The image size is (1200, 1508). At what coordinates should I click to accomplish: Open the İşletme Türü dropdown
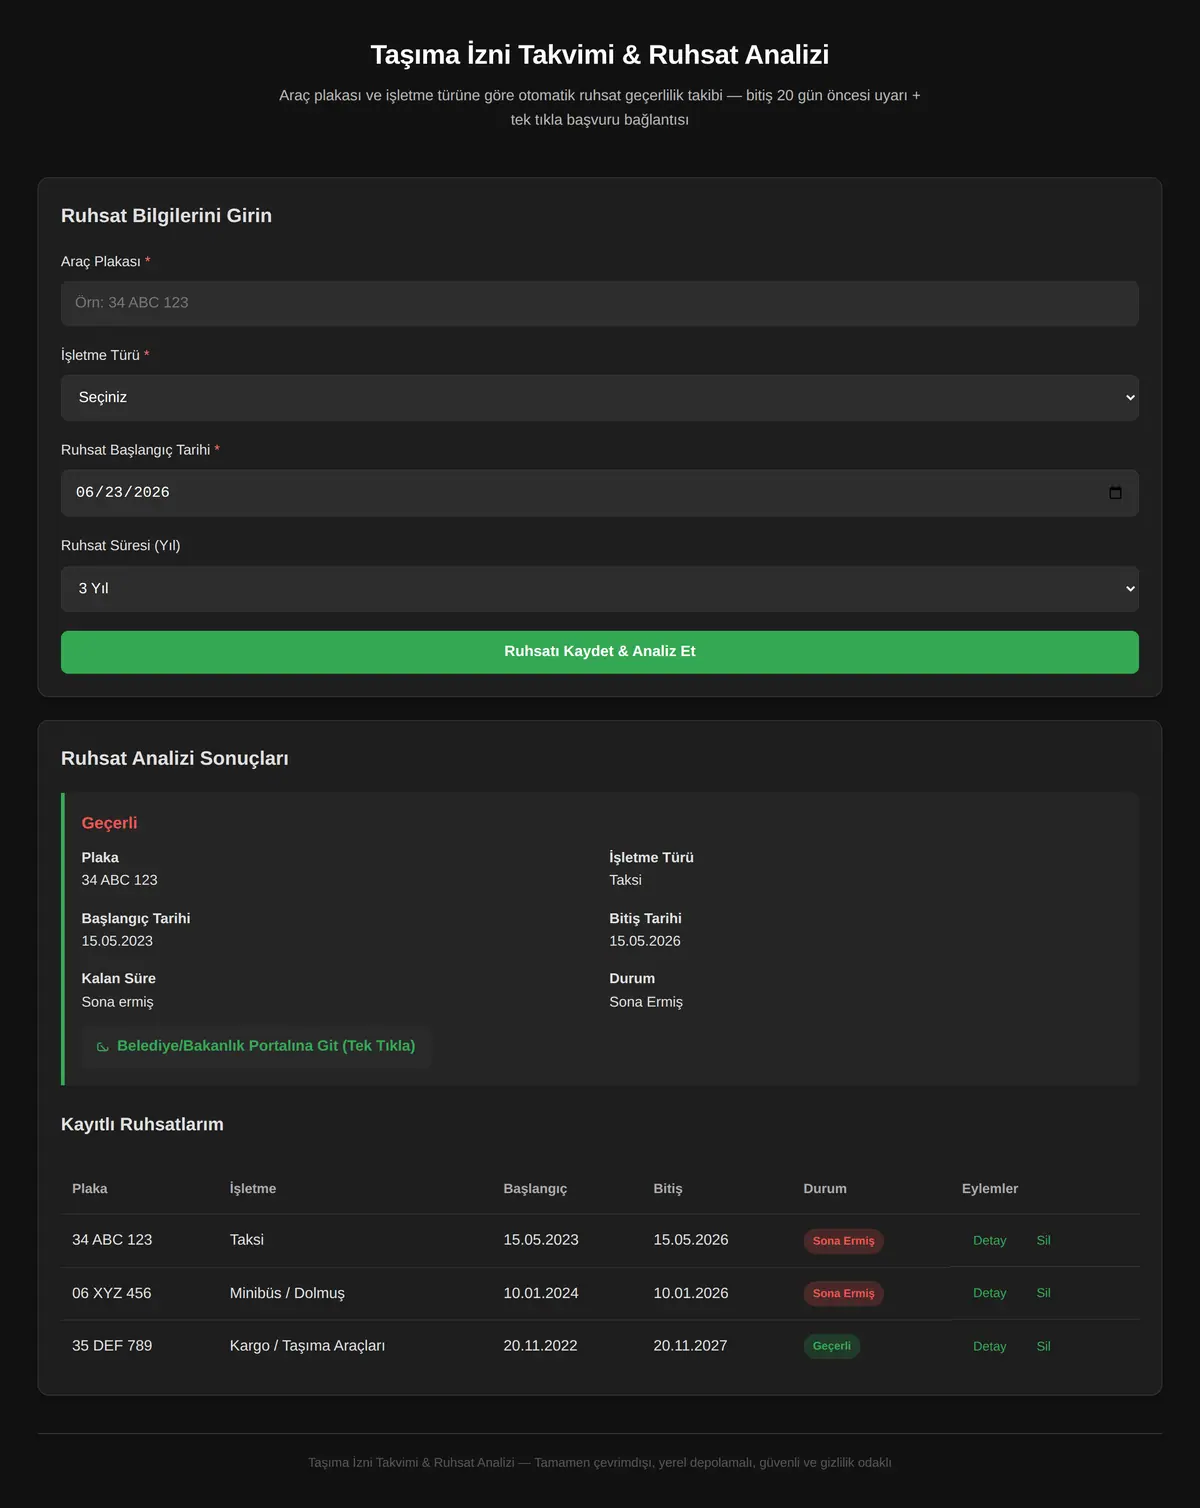tap(600, 398)
